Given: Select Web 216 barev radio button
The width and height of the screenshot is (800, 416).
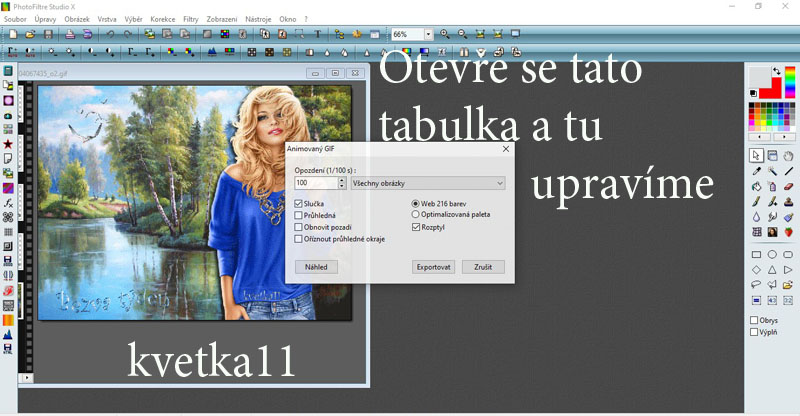Looking at the screenshot, I should [415, 203].
